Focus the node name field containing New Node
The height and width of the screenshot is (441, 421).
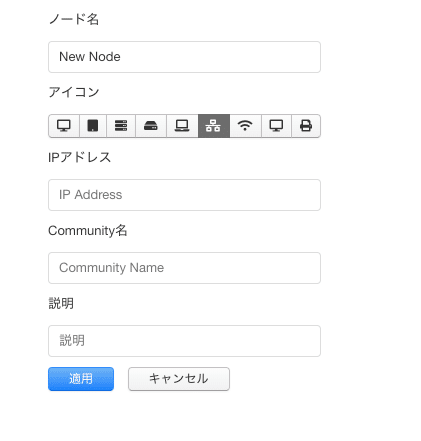click(184, 57)
